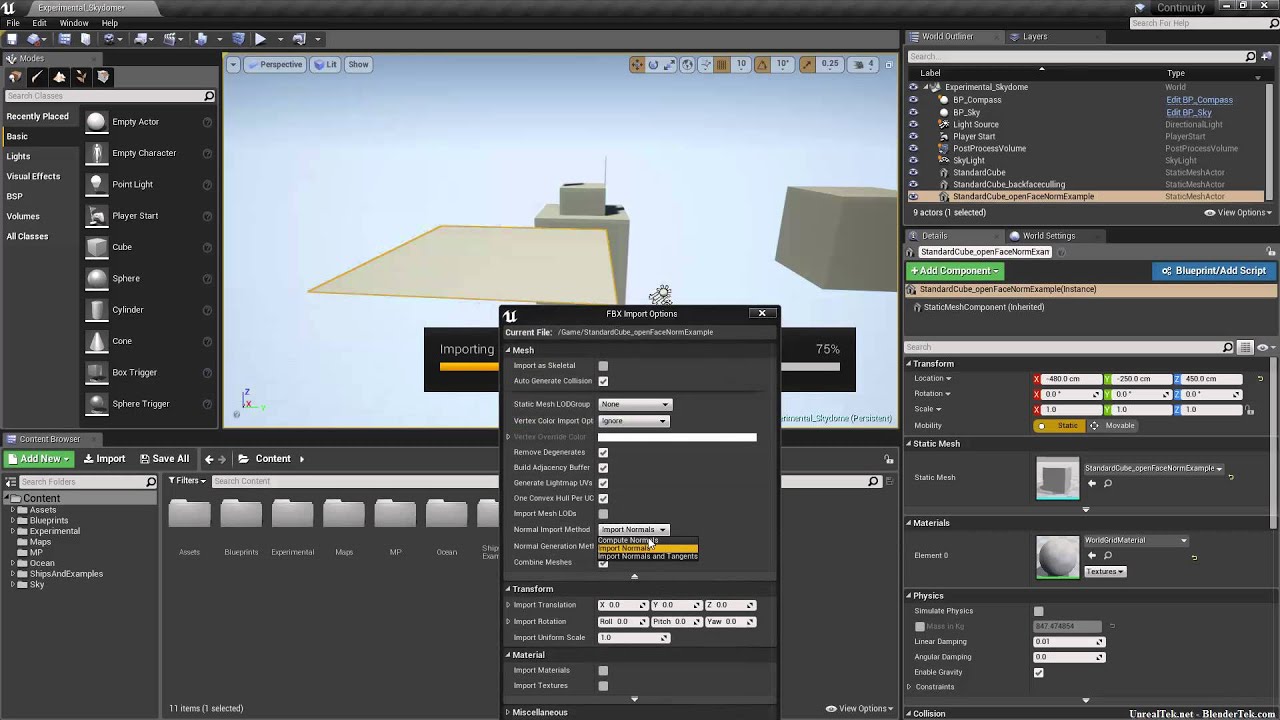Select the Movable mobility button

coord(1112,426)
